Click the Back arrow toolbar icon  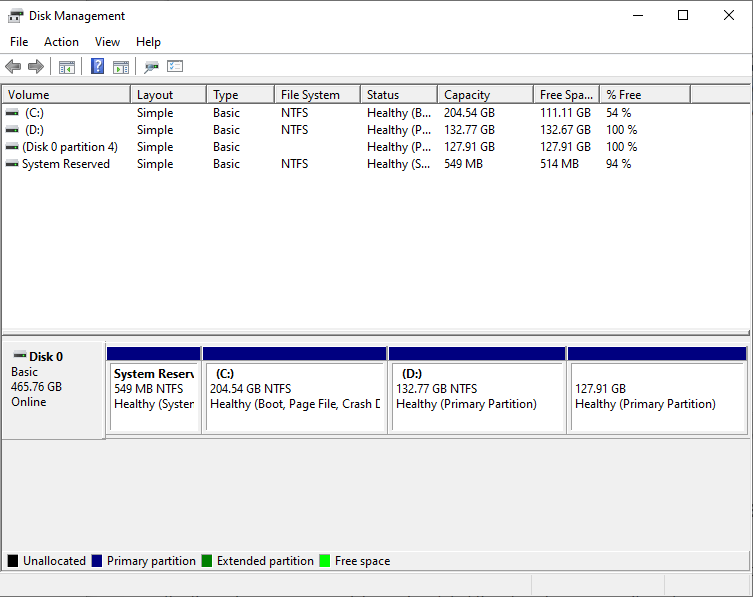pos(13,67)
